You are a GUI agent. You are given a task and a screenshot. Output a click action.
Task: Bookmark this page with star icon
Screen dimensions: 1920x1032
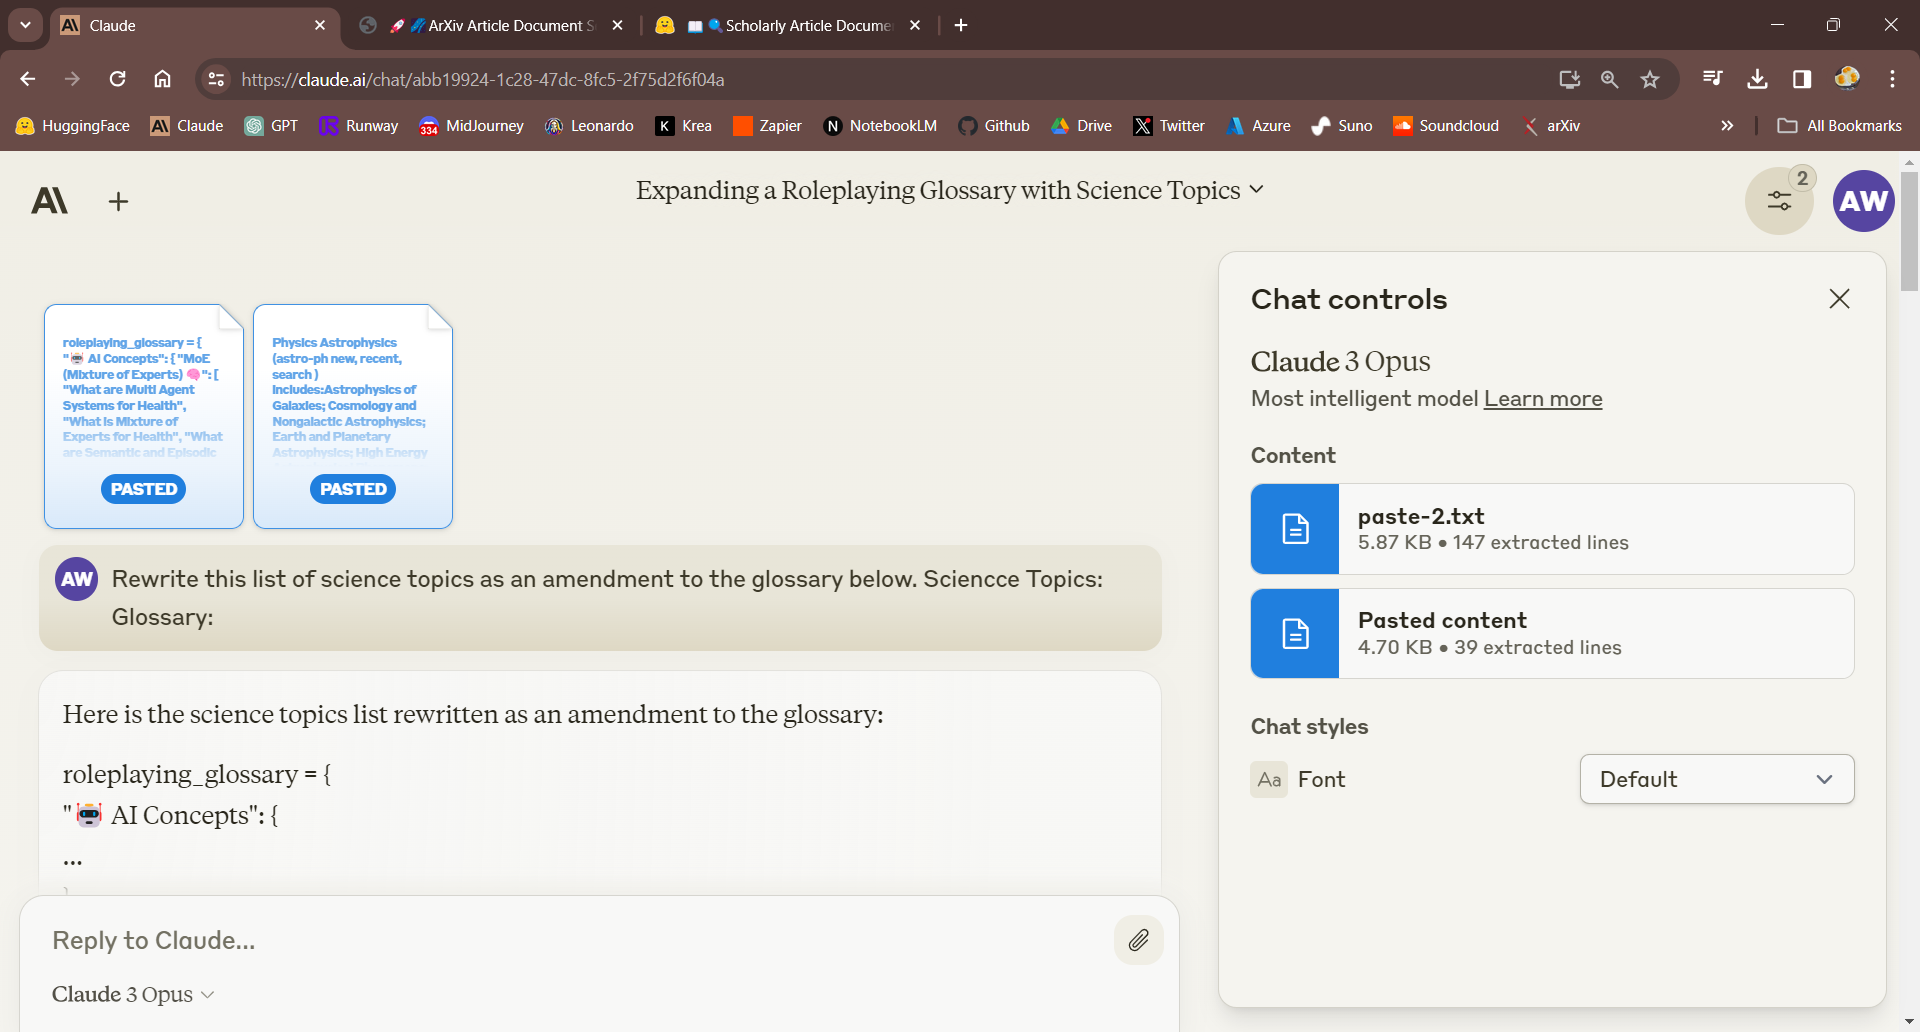1650,79
